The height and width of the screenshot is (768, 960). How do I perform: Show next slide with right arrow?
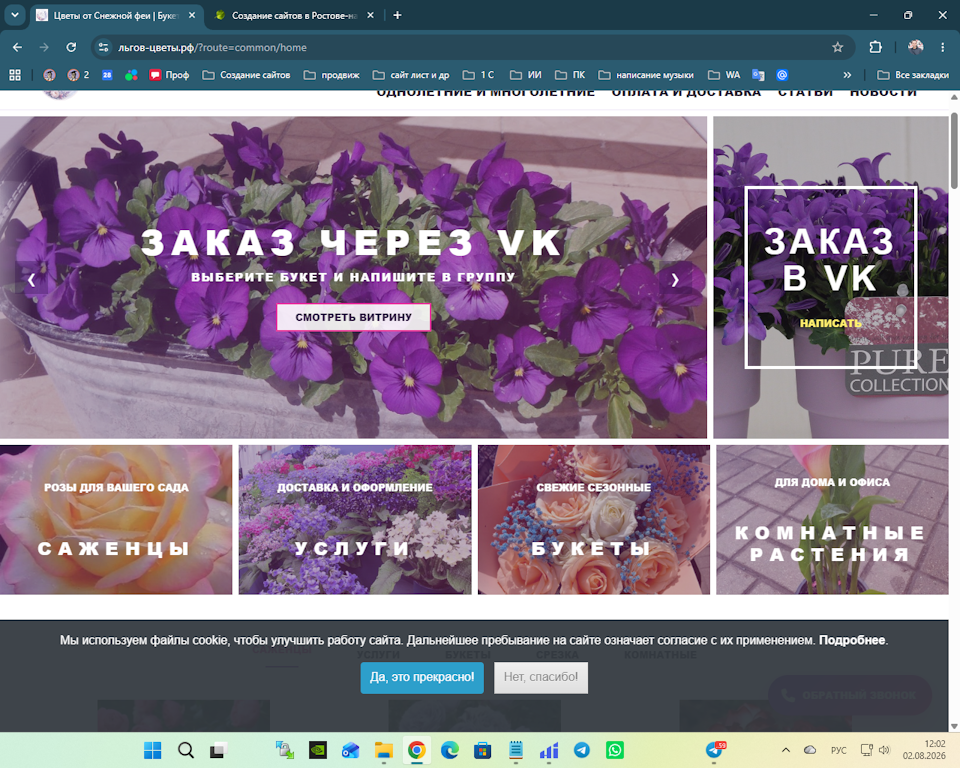coord(675,280)
